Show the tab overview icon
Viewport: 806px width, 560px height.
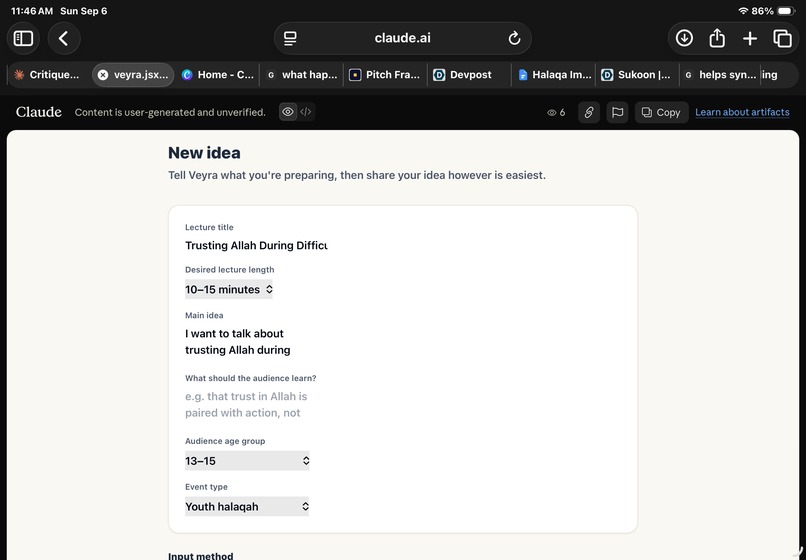[782, 39]
